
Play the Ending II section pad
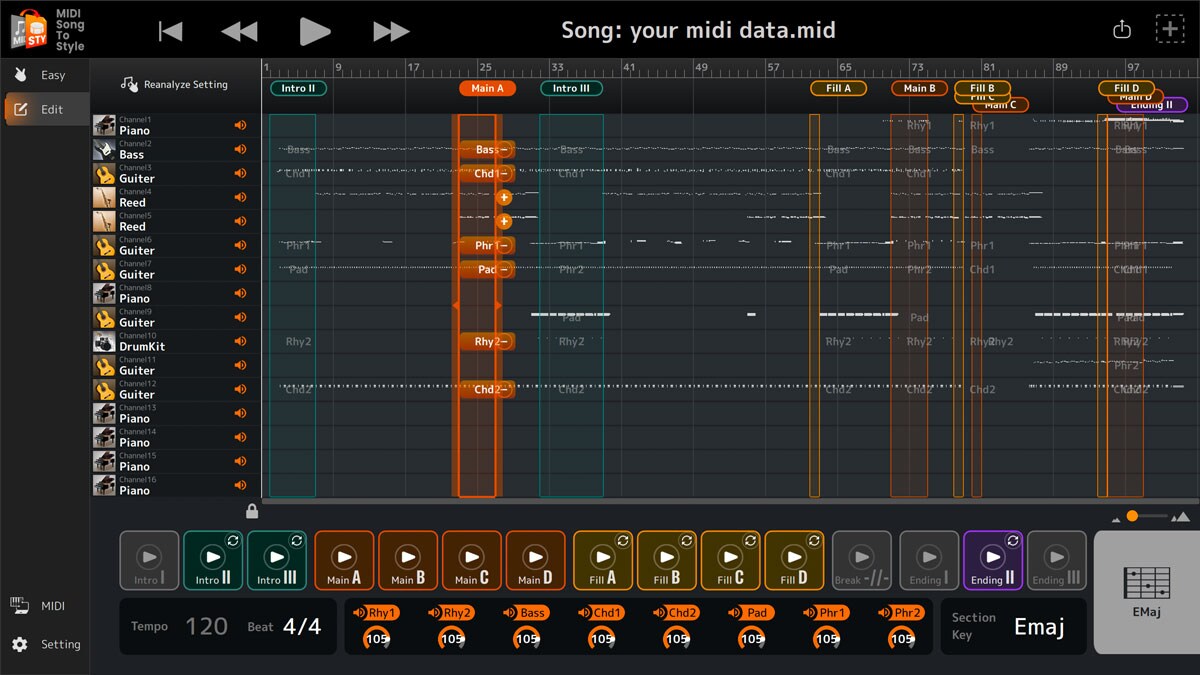click(x=992, y=560)
